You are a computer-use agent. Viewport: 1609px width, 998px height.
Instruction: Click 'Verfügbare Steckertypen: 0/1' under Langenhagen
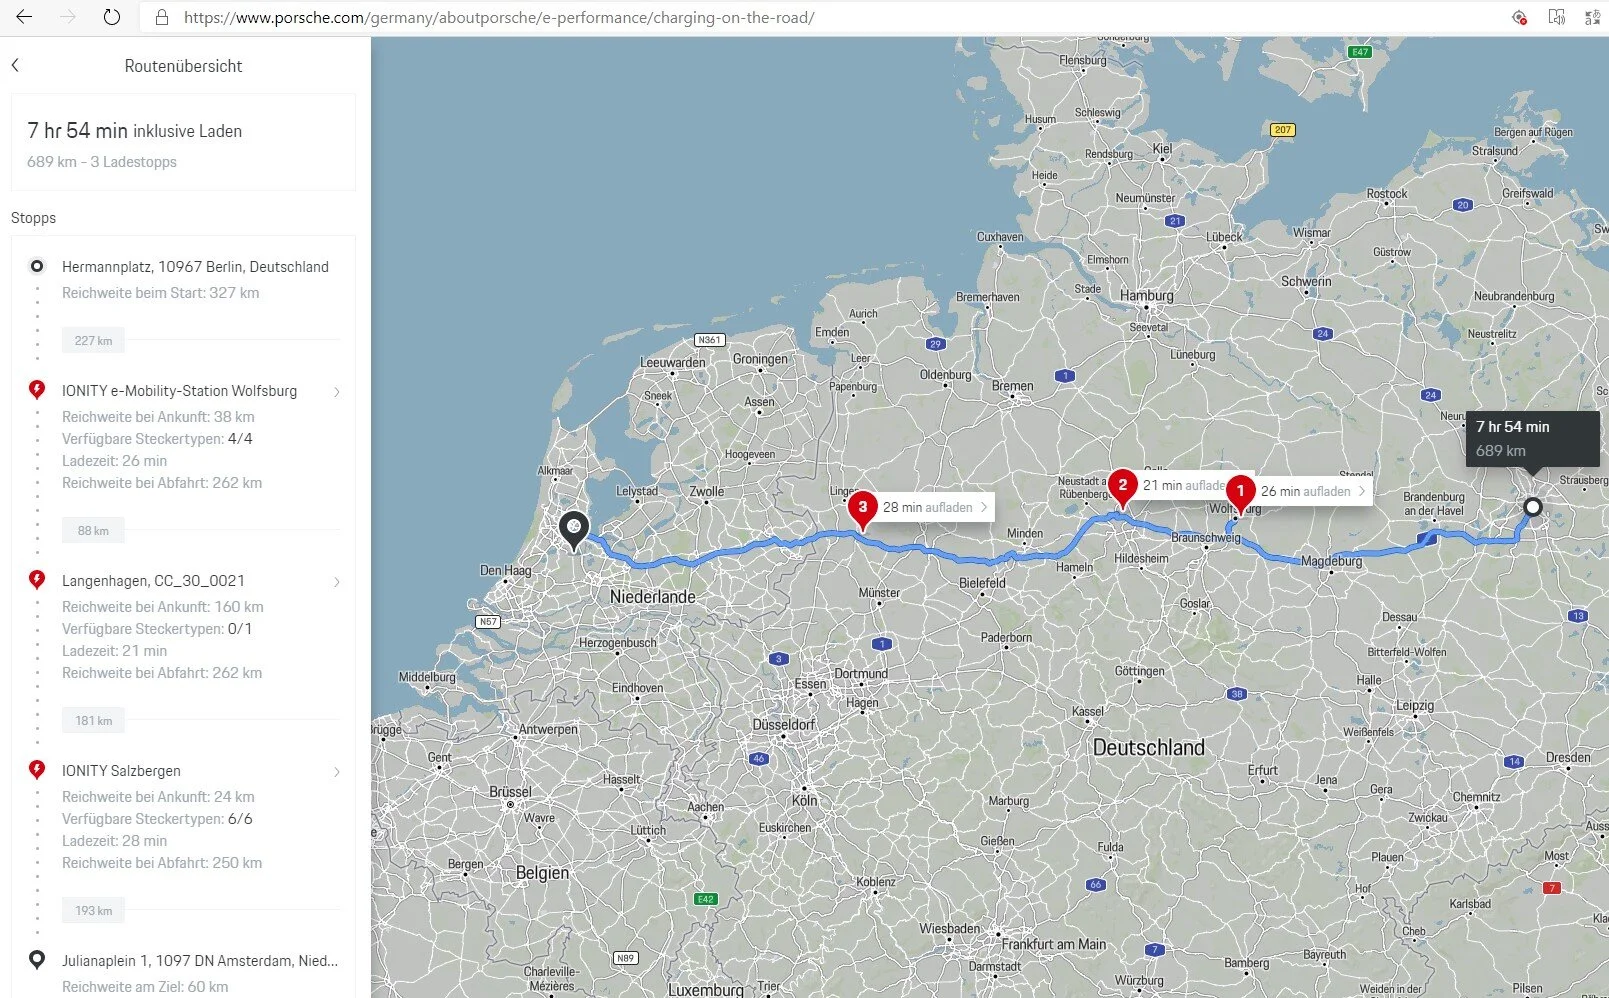pyautogui.click(x=157, y=629)
